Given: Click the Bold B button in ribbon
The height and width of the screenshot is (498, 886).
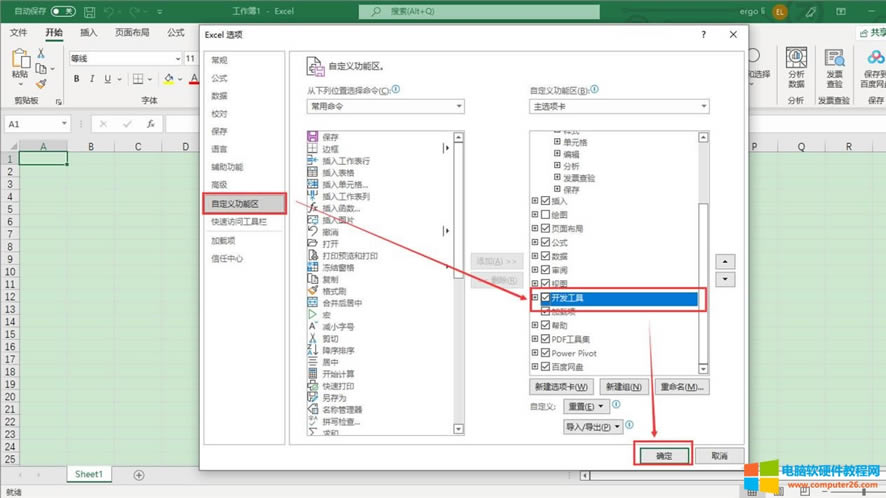Looking at the screenshot, I should coord(76,79).
